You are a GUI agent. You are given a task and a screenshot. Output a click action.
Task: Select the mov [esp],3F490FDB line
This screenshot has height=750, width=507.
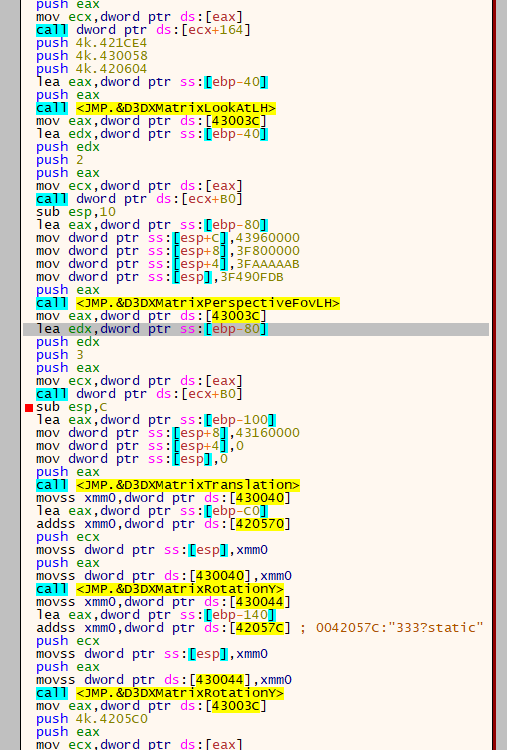point(160,277)
